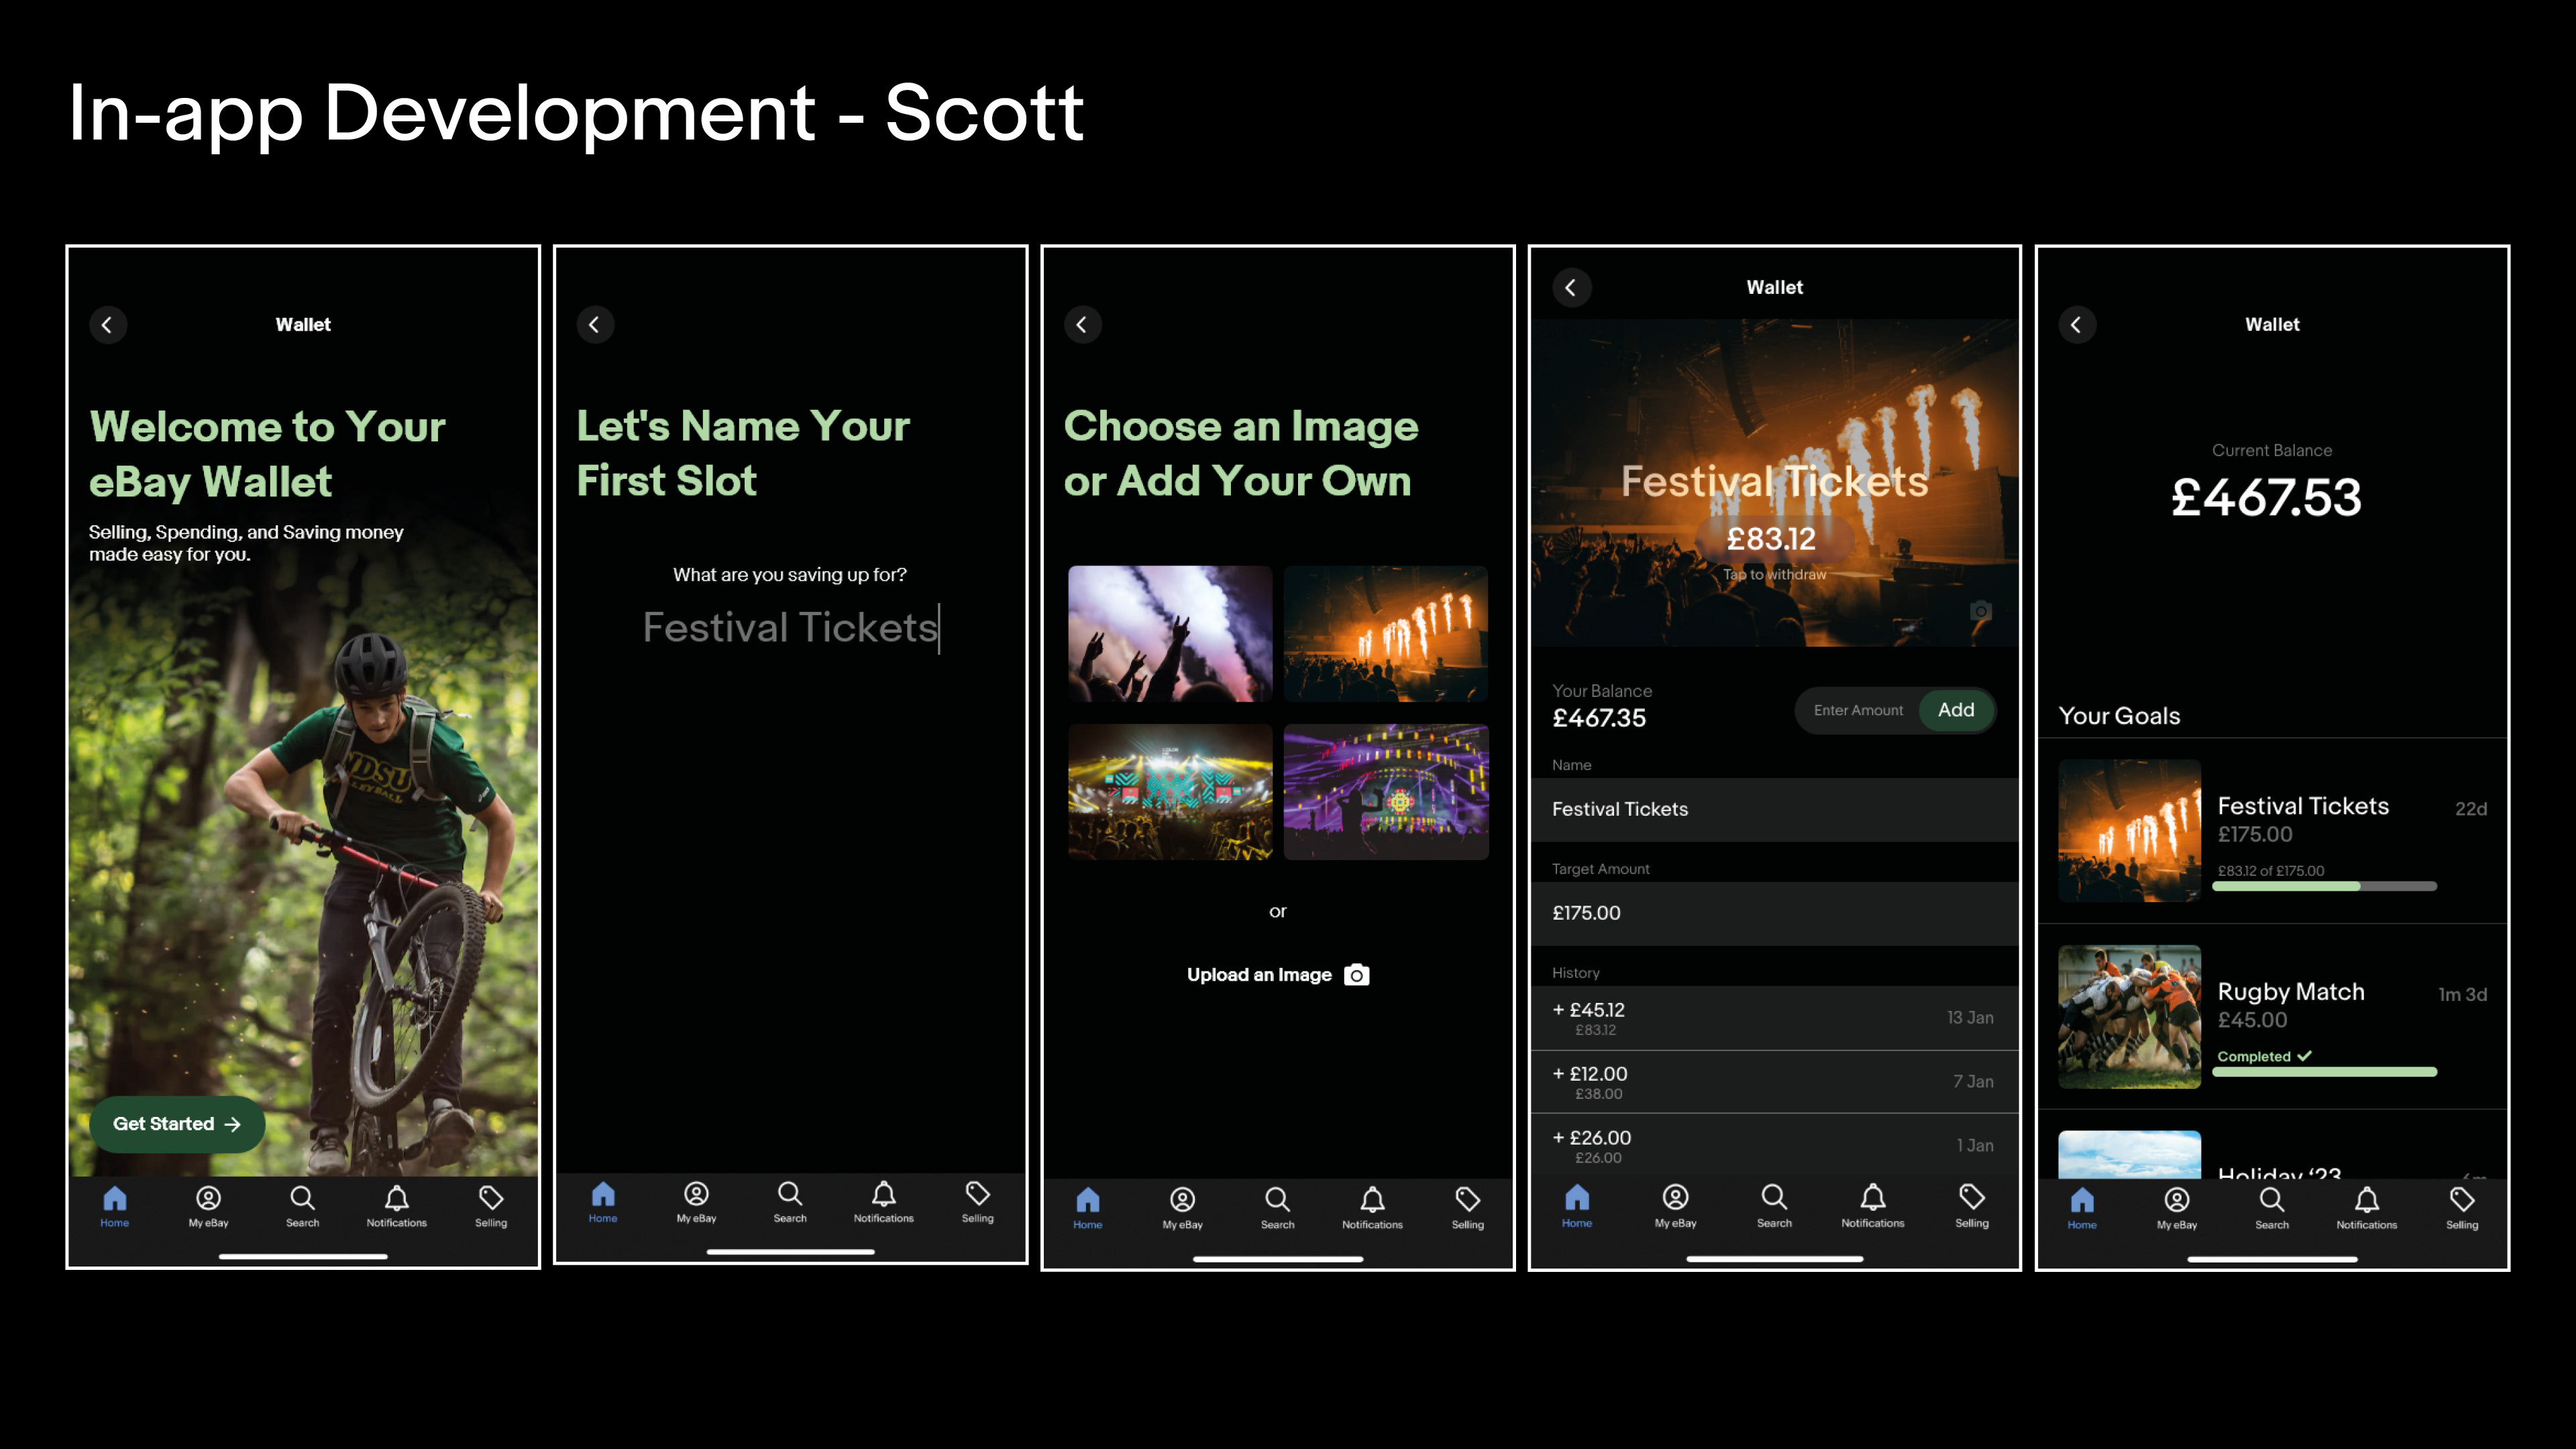Open My eBay tab on the welcome screen
2576x1449 pixels.
point(208,1206)
